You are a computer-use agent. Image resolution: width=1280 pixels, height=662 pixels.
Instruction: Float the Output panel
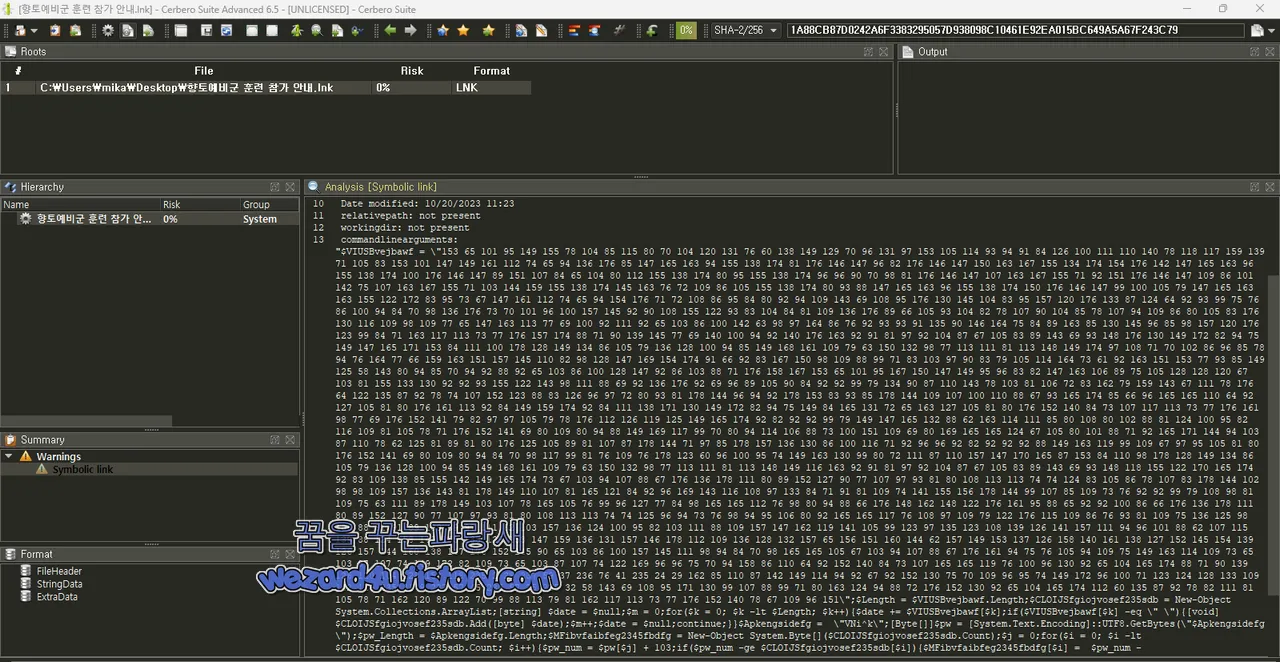1254,52
